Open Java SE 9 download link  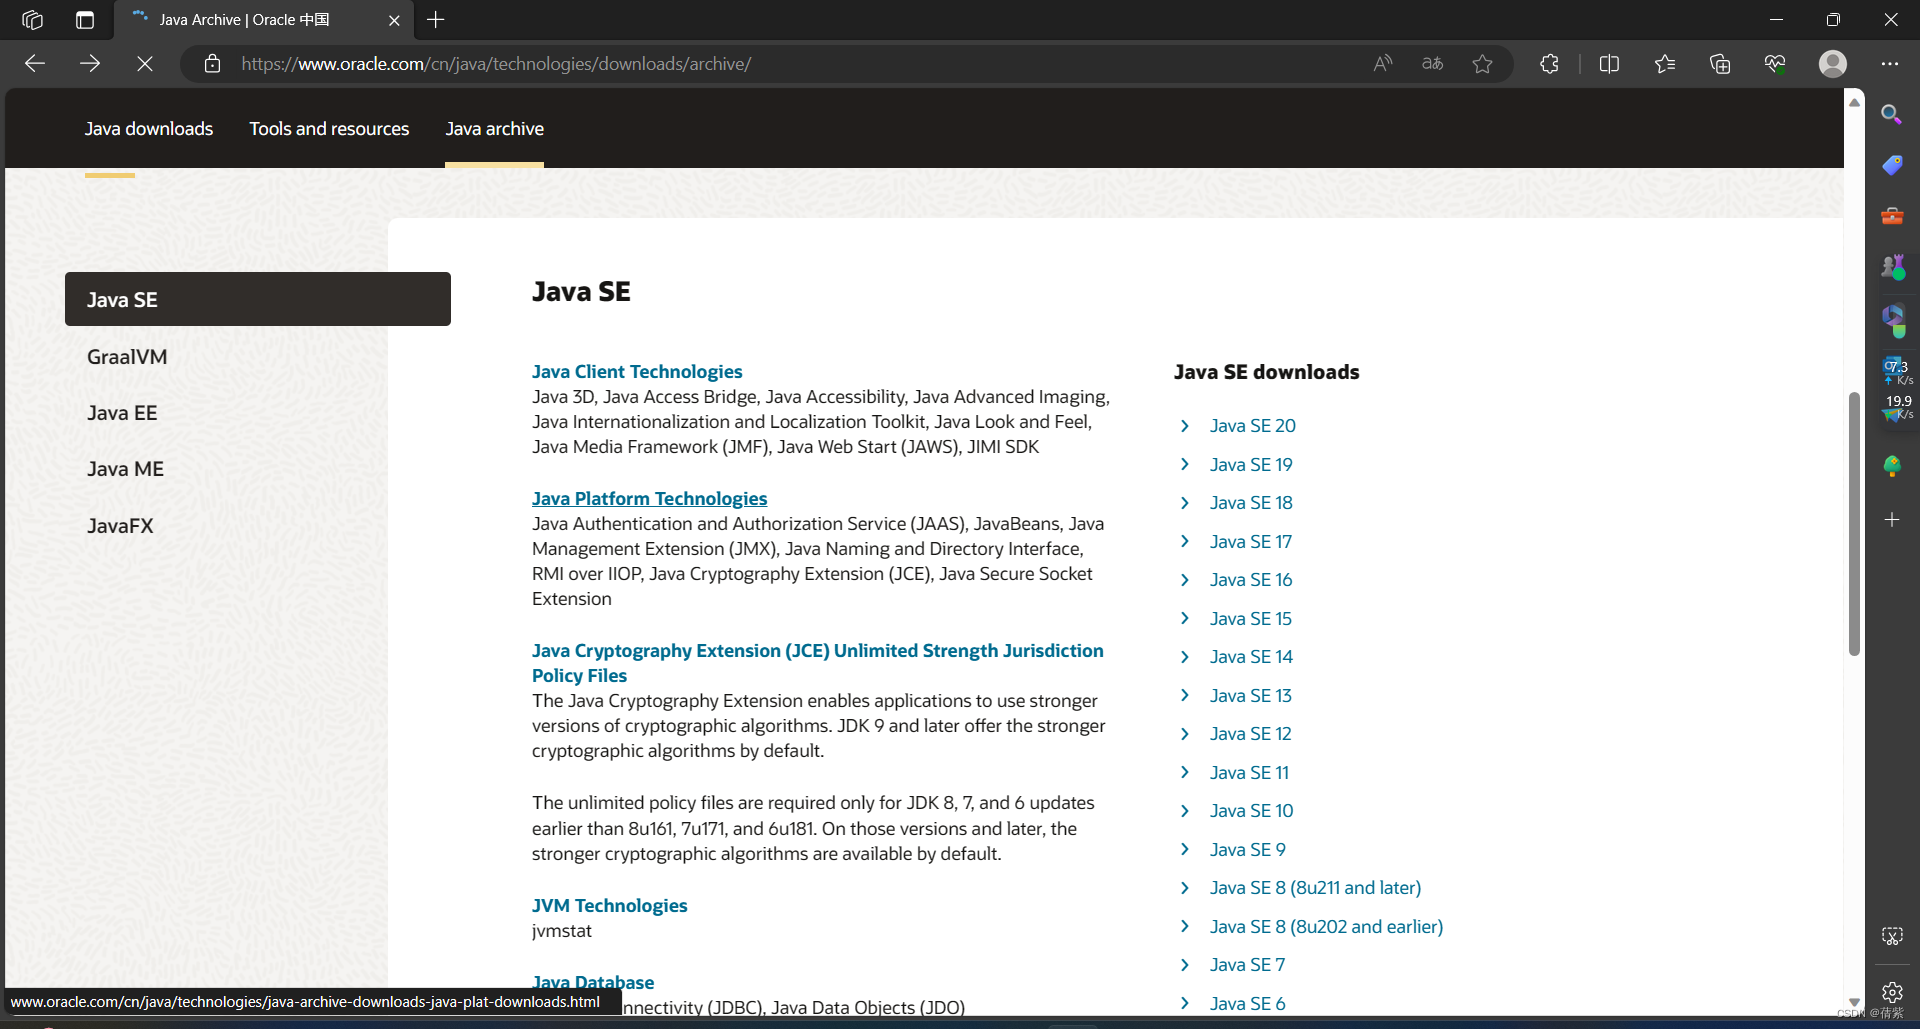tap(1247, 850)
